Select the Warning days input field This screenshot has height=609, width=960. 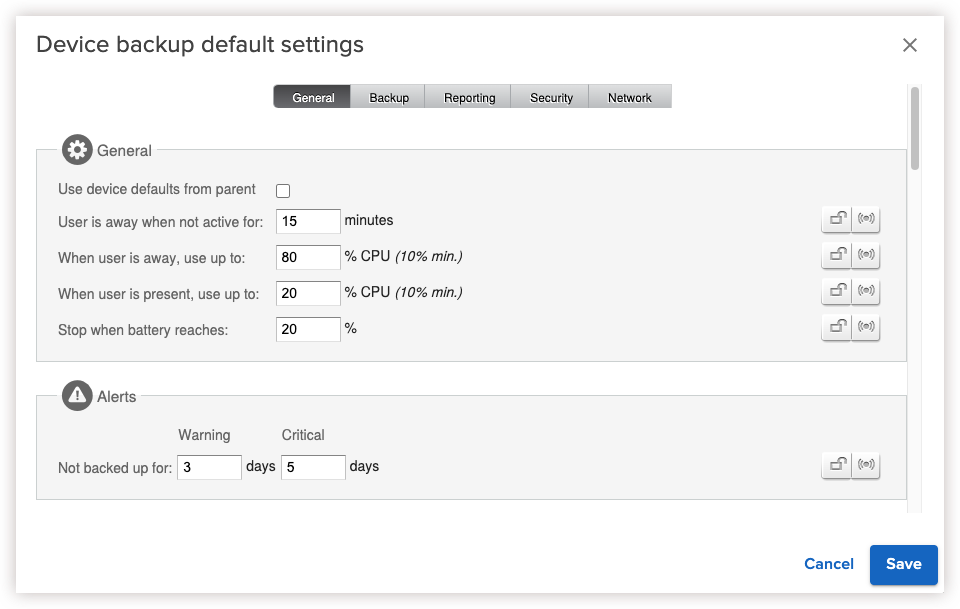click(209, 466)
